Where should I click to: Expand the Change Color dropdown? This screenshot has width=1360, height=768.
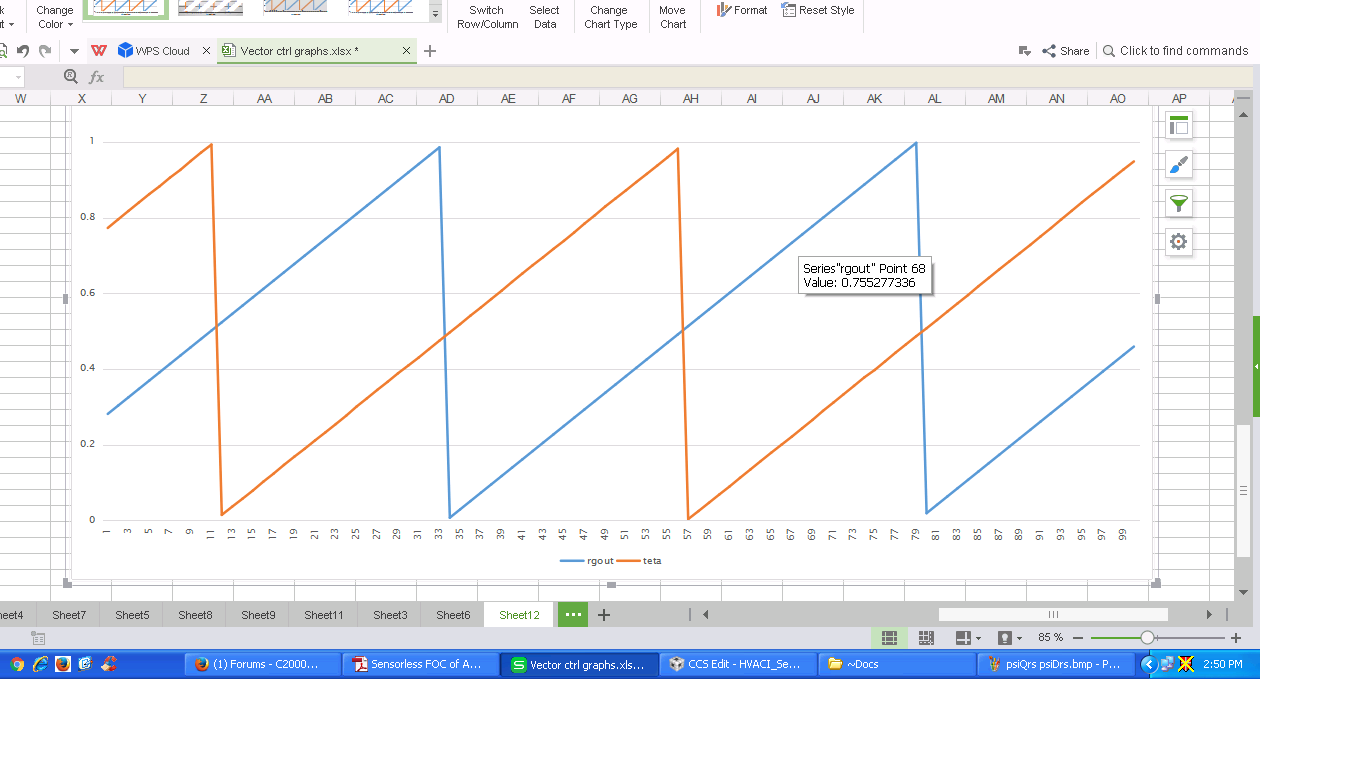[x=55, y=17]
